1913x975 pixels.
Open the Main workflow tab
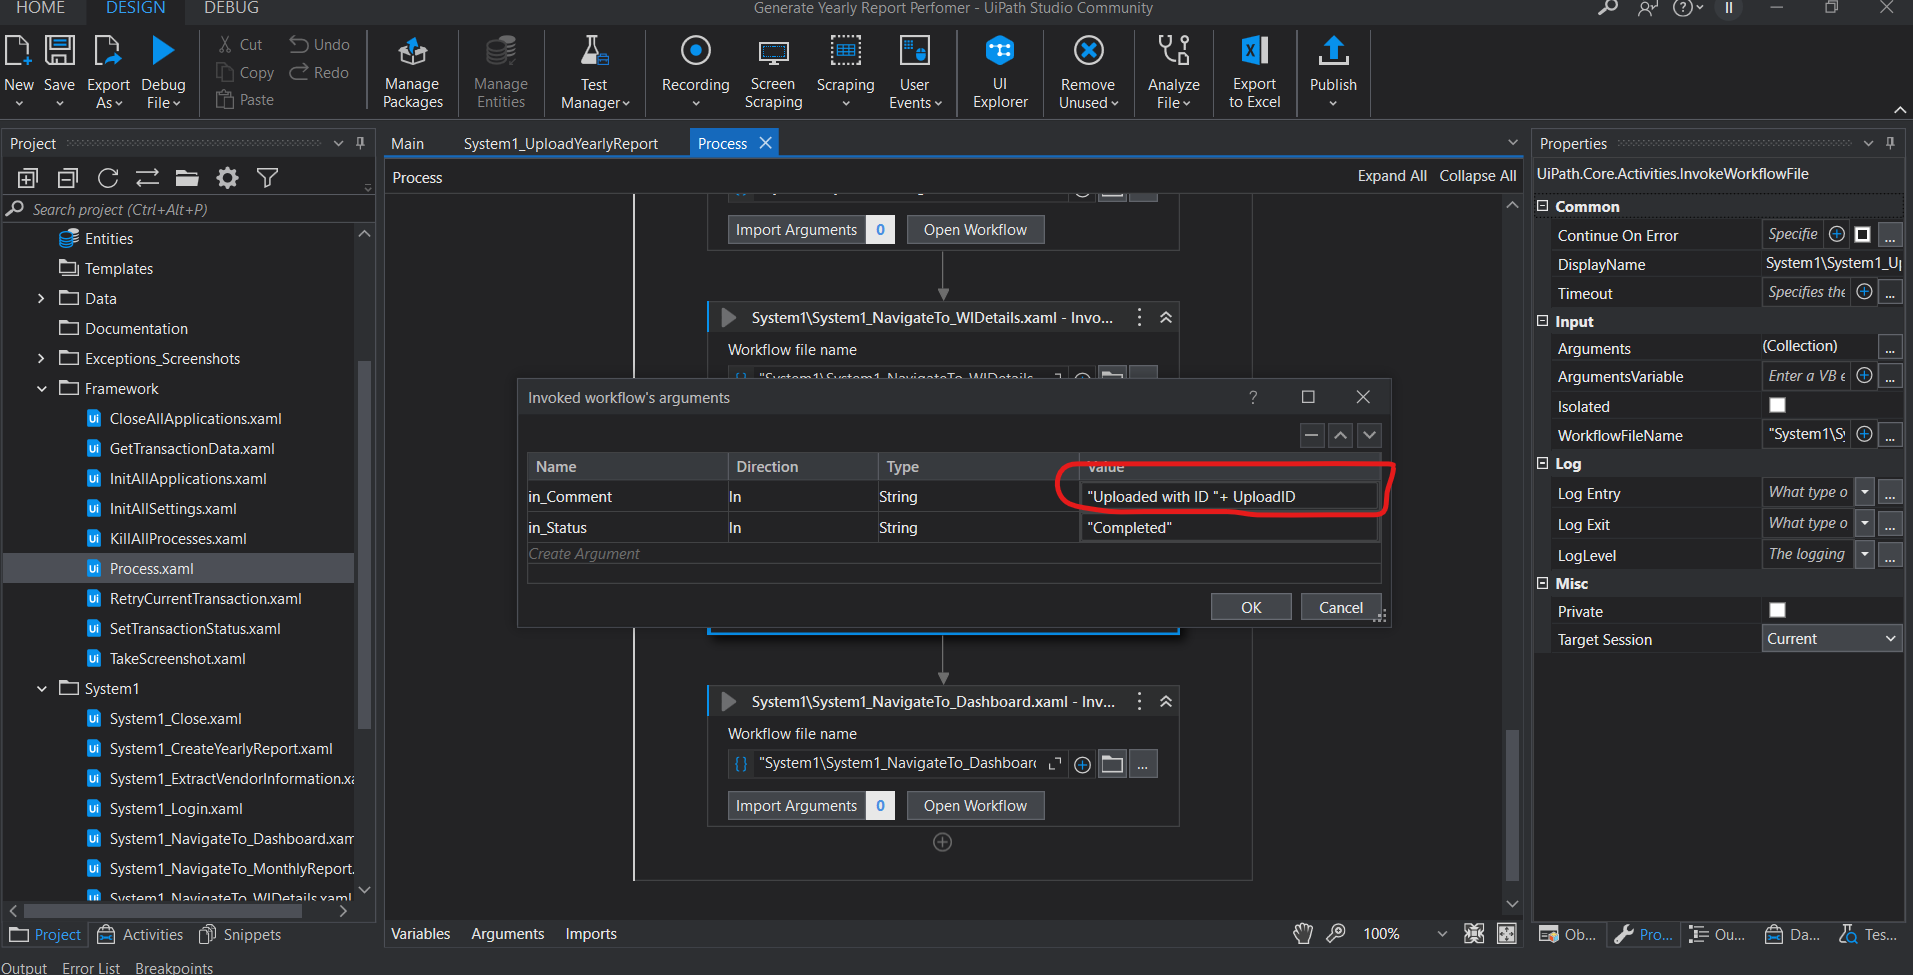click(x=407, y=144)
